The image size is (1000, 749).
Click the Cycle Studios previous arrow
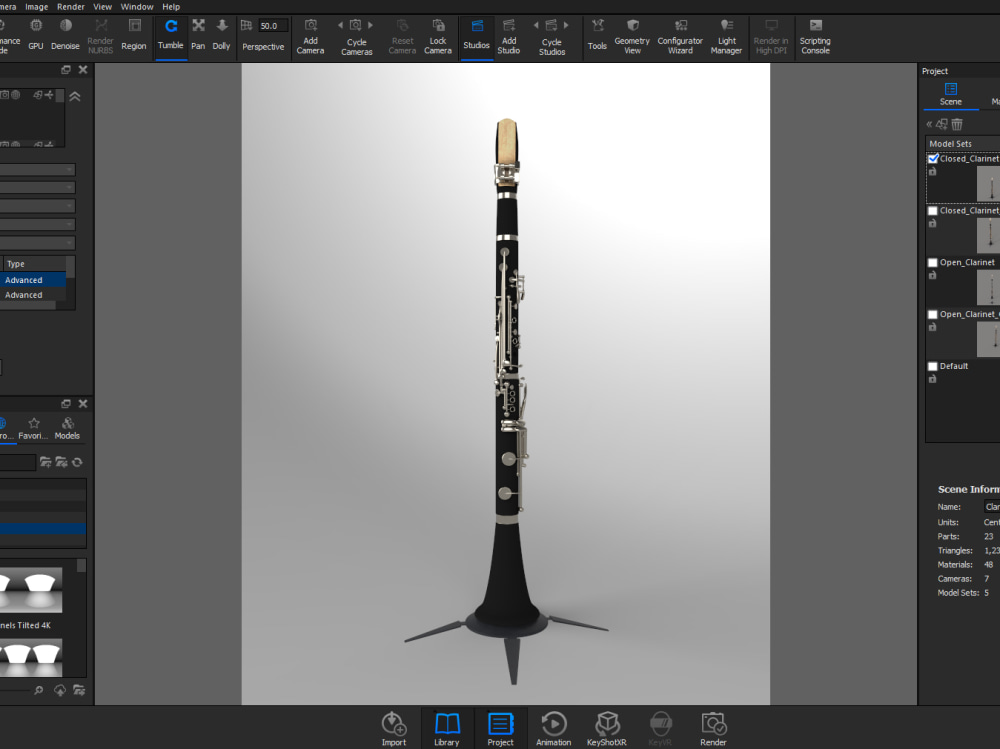[536, 24]
